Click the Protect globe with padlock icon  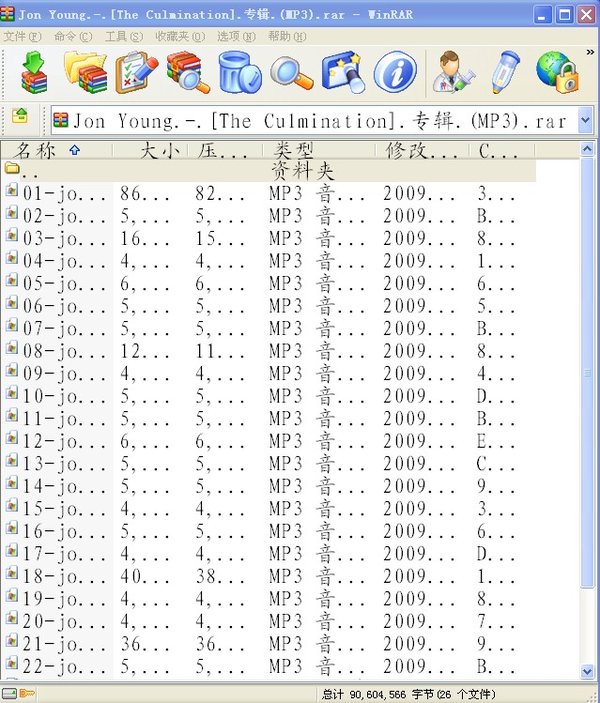(557, 72)
